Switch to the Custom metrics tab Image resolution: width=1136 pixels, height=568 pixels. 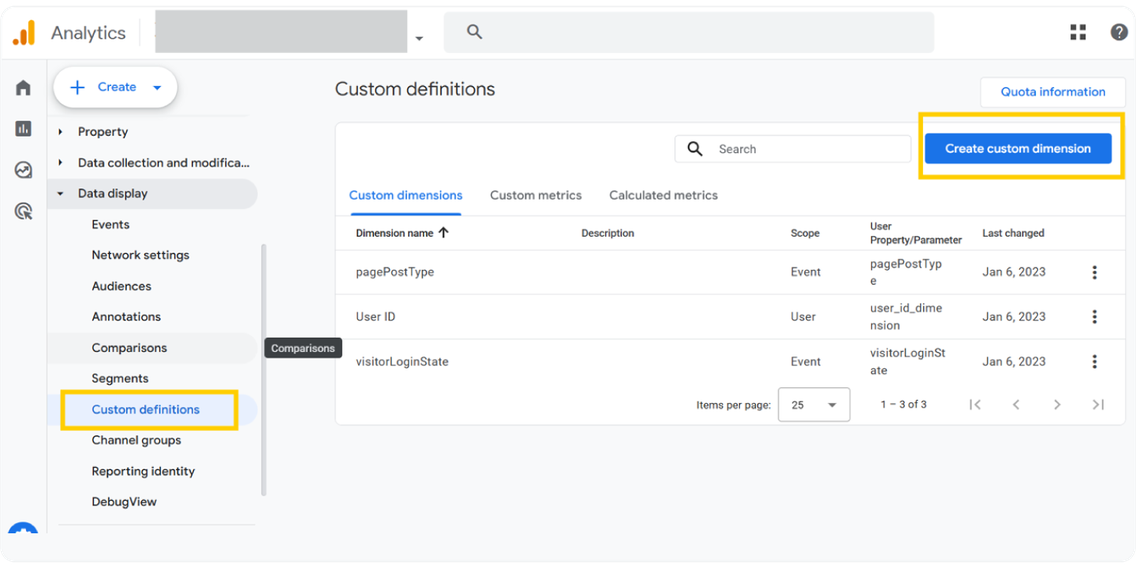535,195
